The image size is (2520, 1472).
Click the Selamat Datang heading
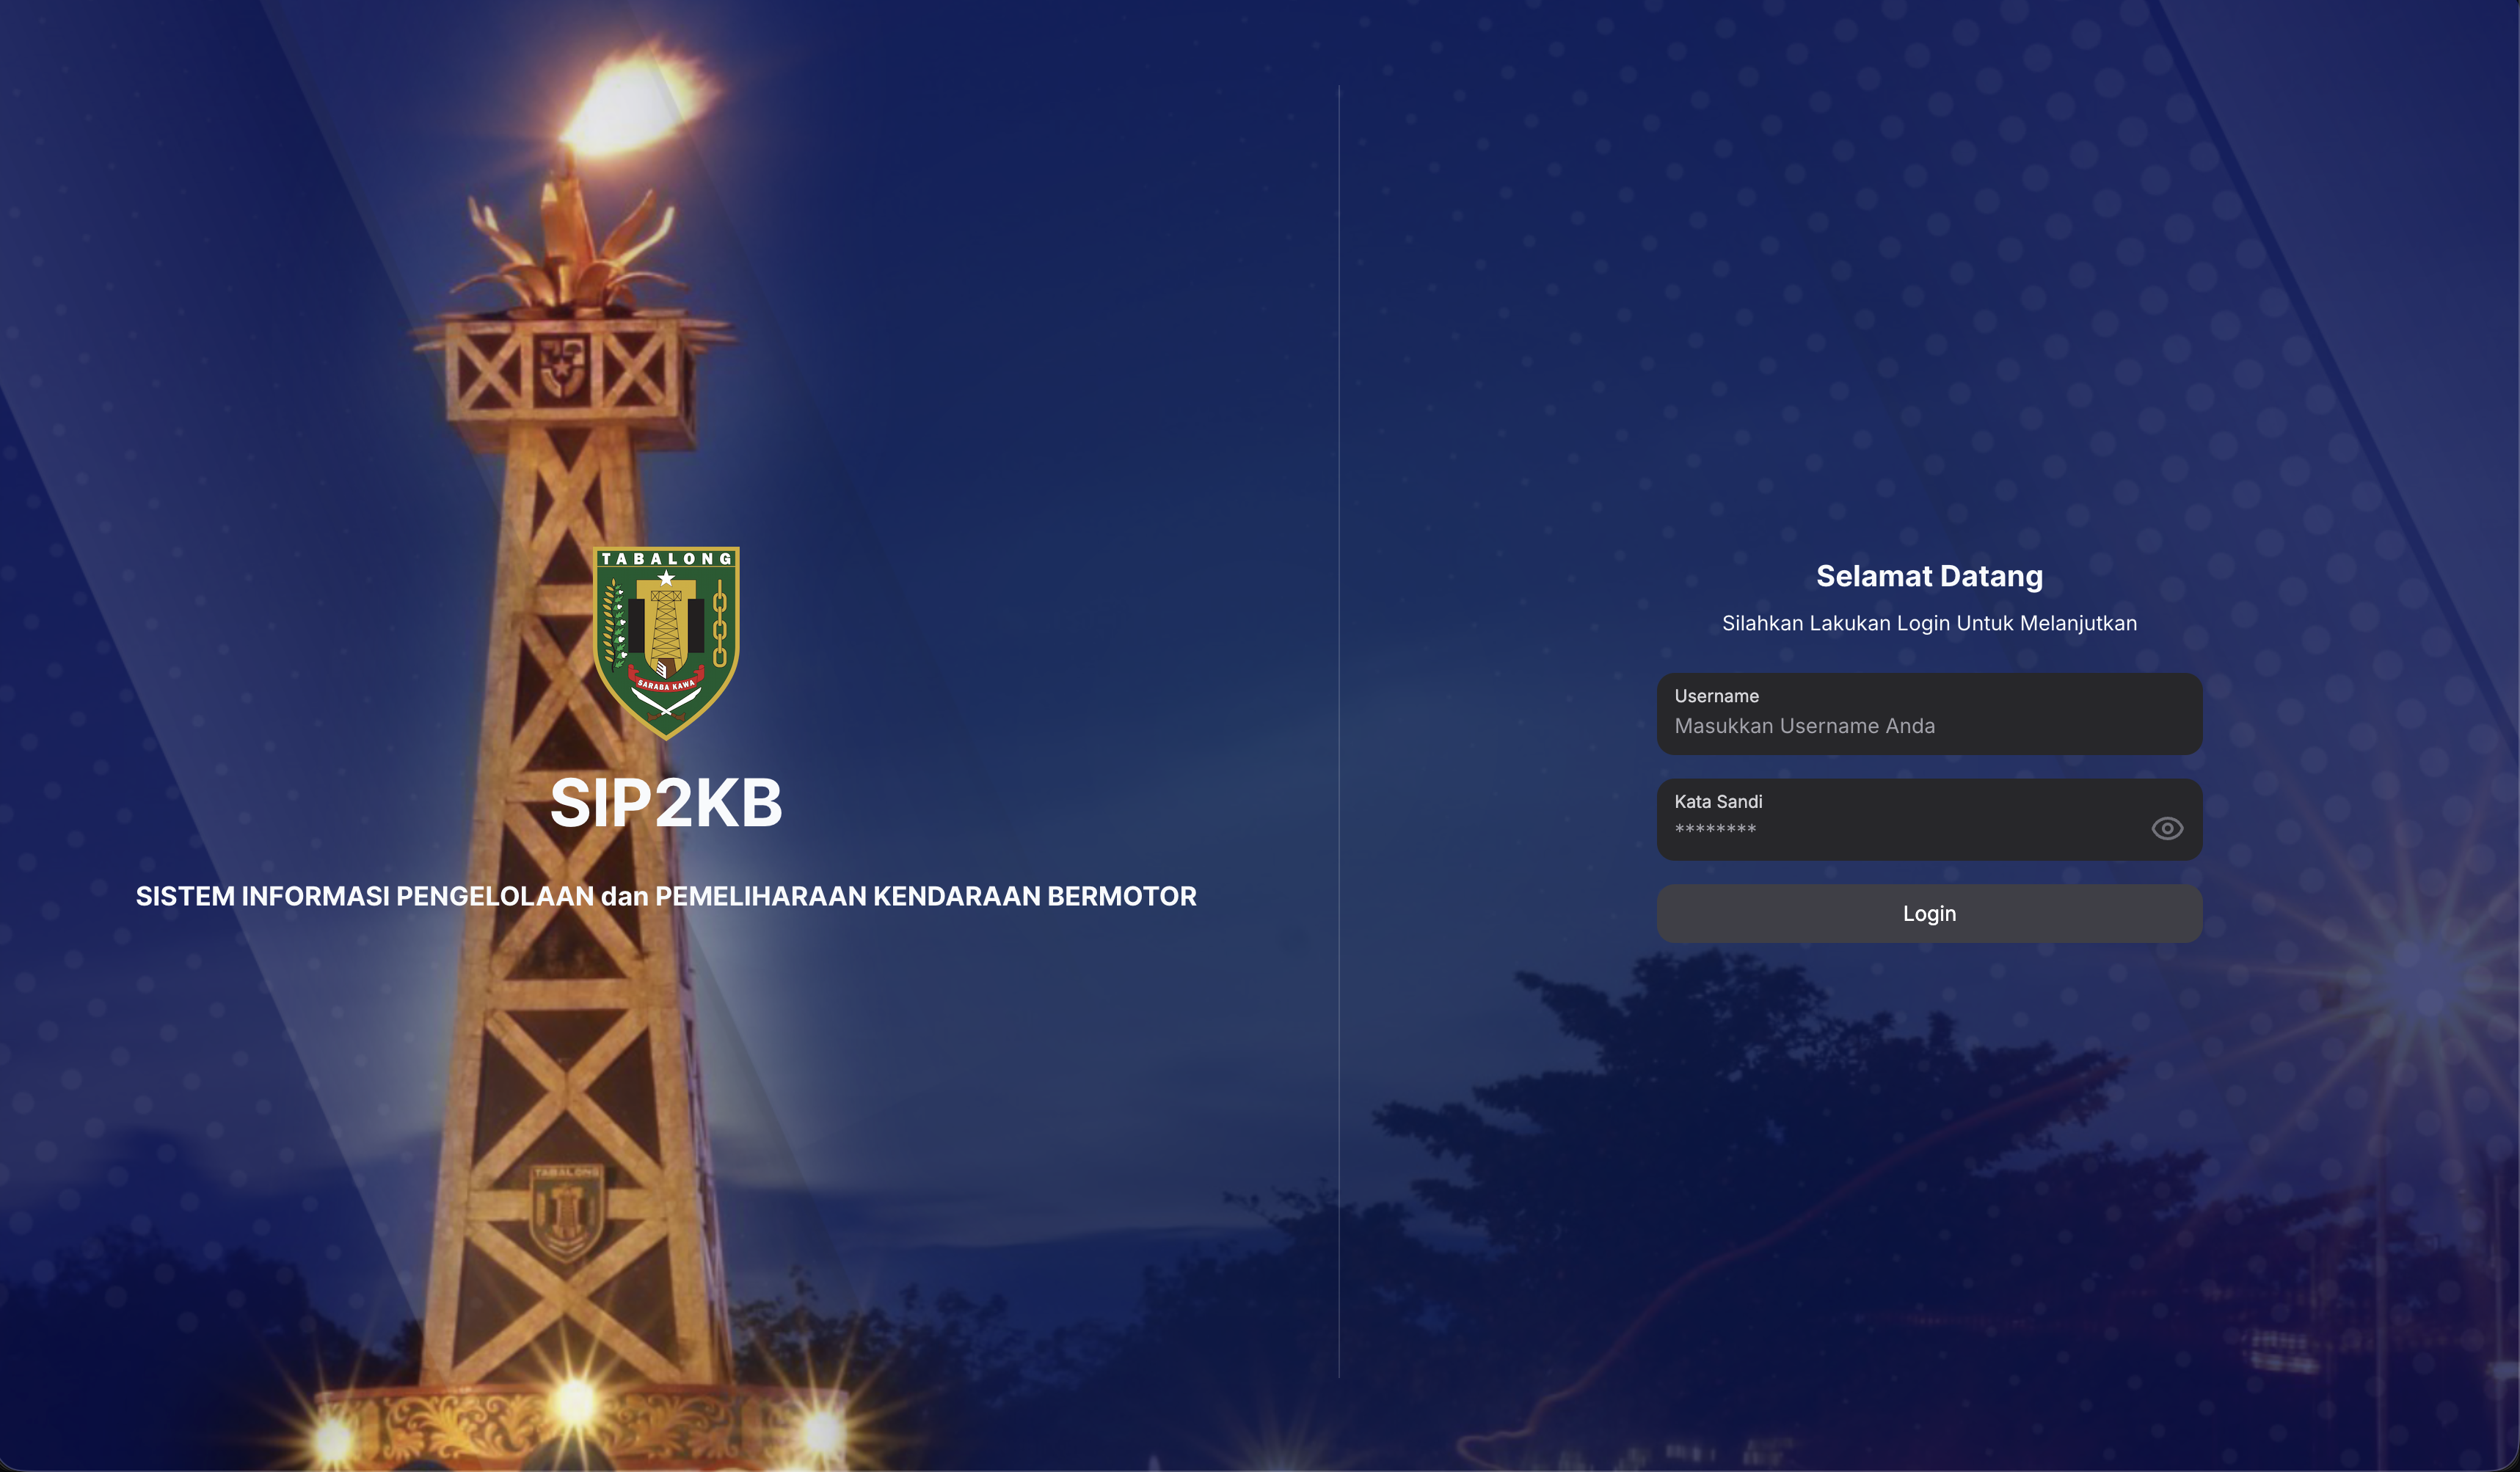1929,576
